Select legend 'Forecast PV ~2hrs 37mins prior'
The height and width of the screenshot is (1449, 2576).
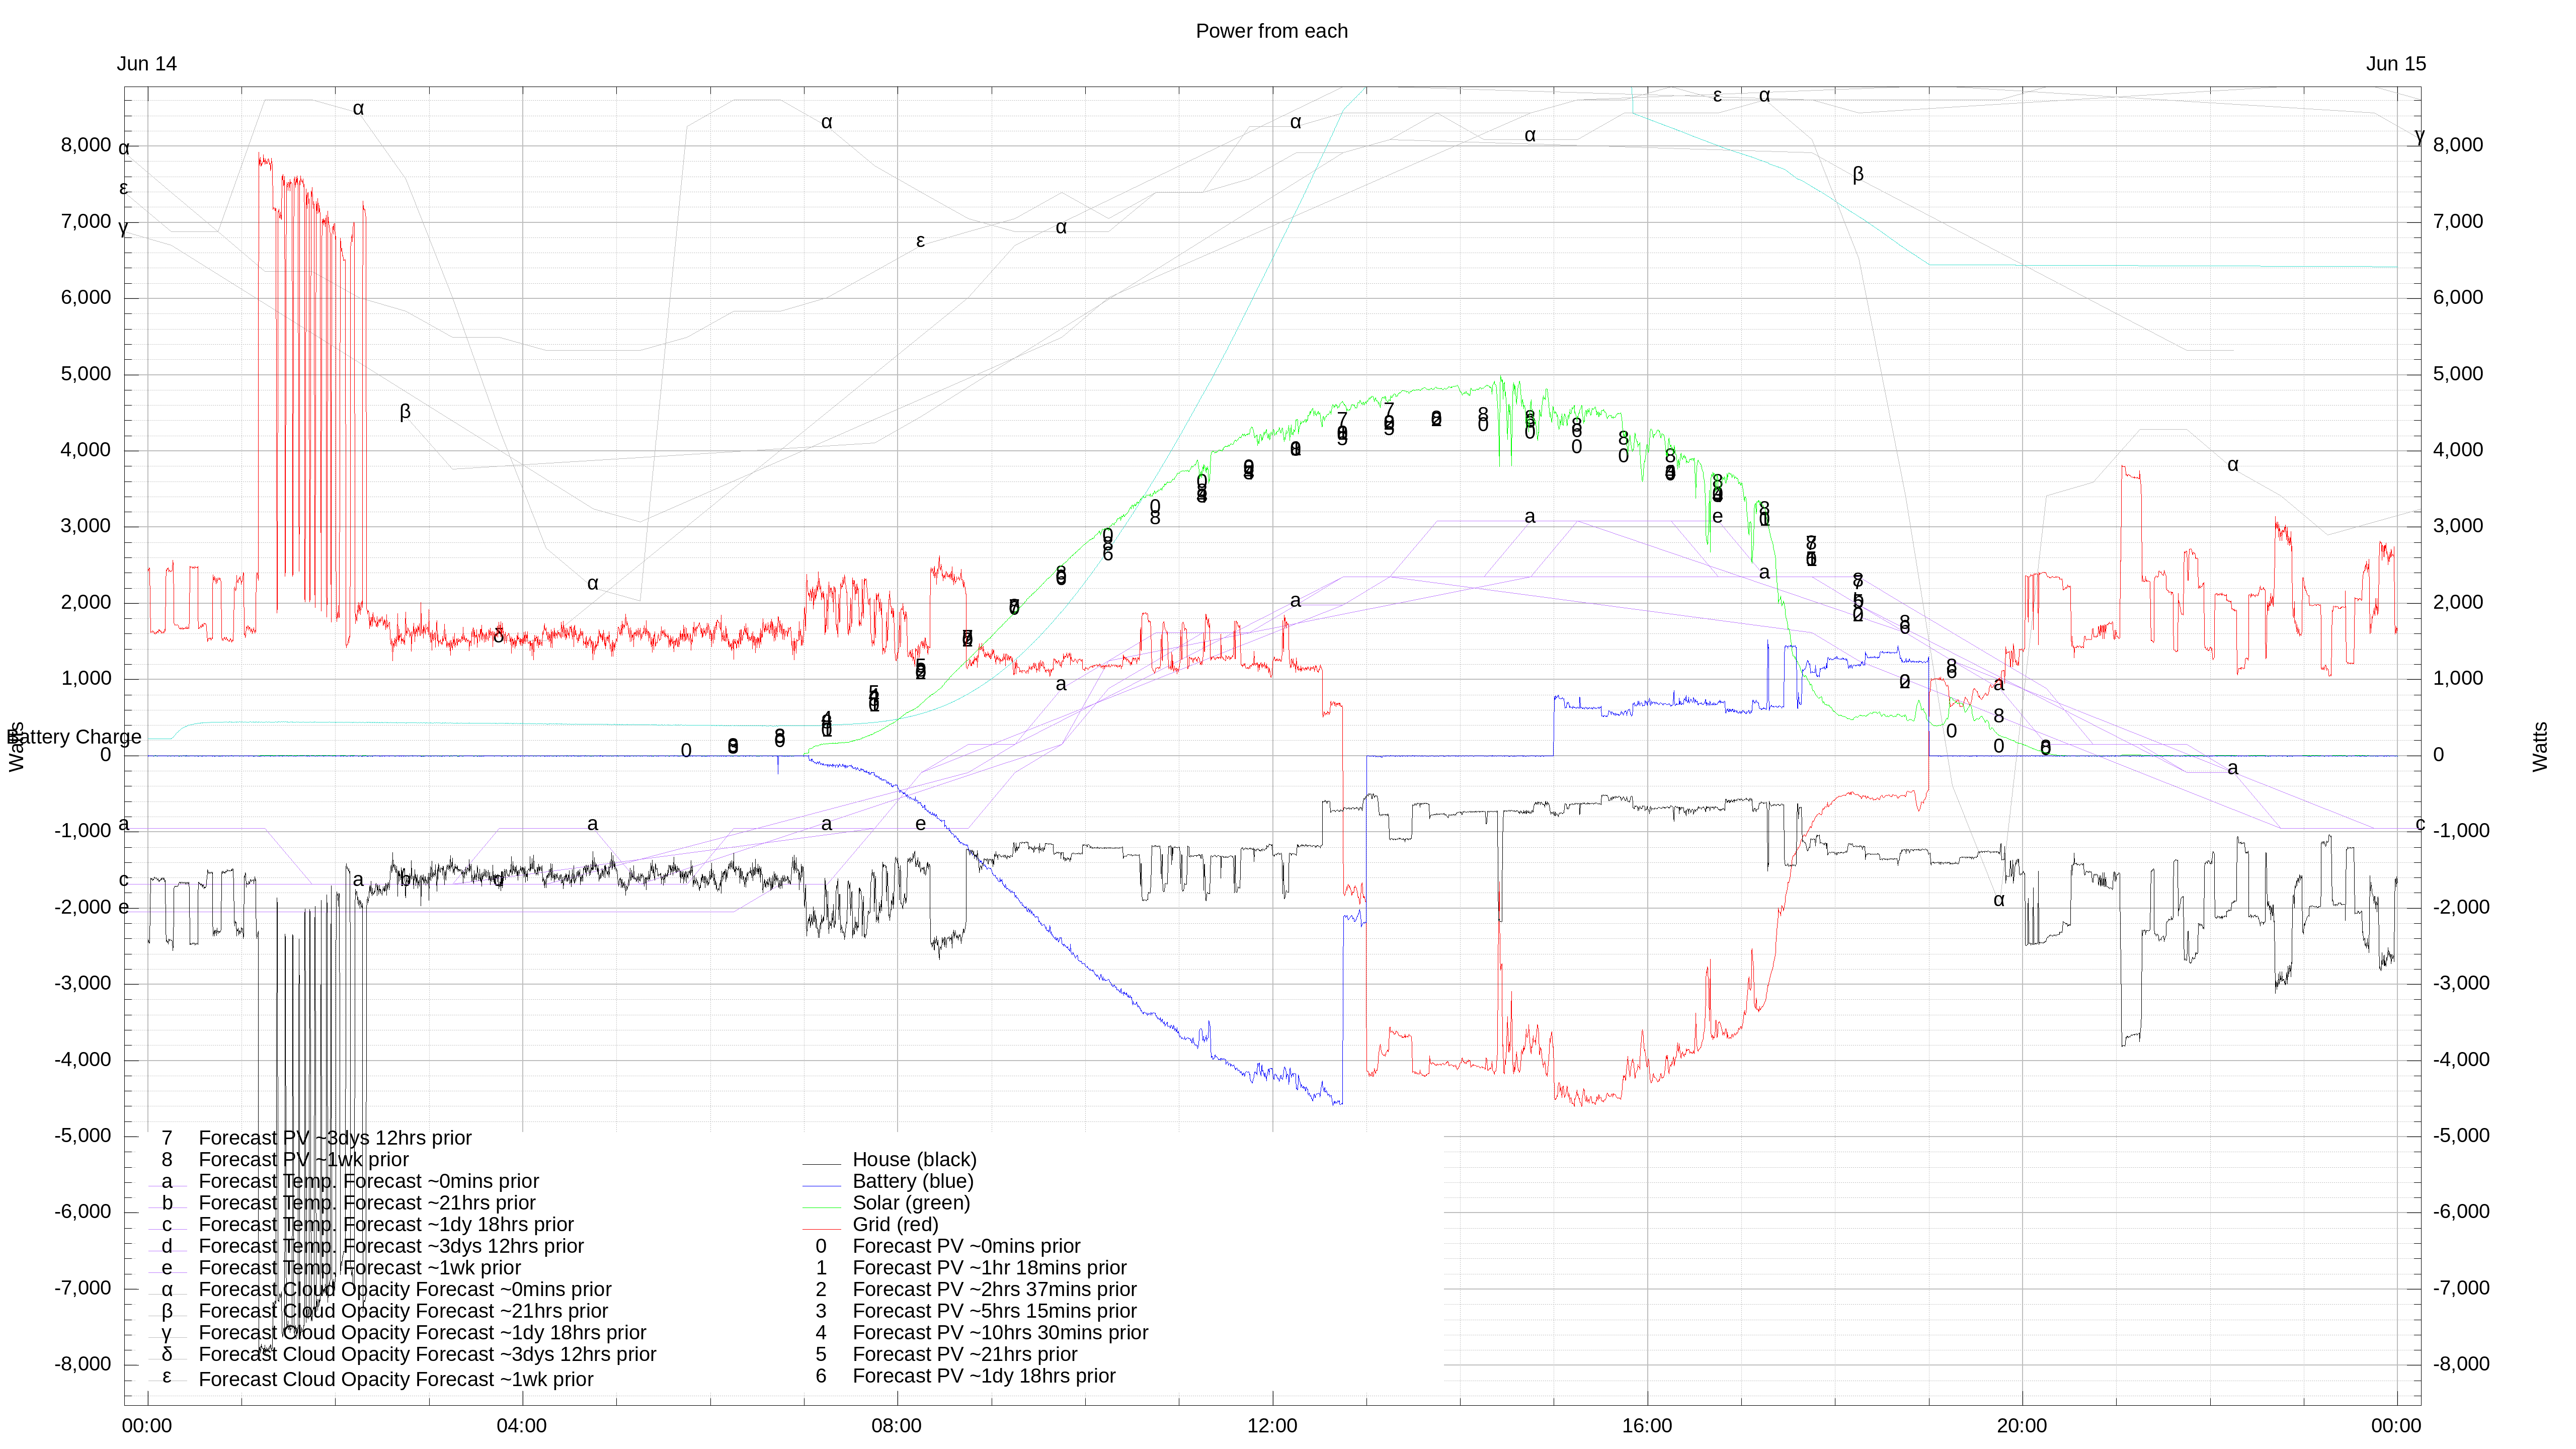(x=994, y=1290)
